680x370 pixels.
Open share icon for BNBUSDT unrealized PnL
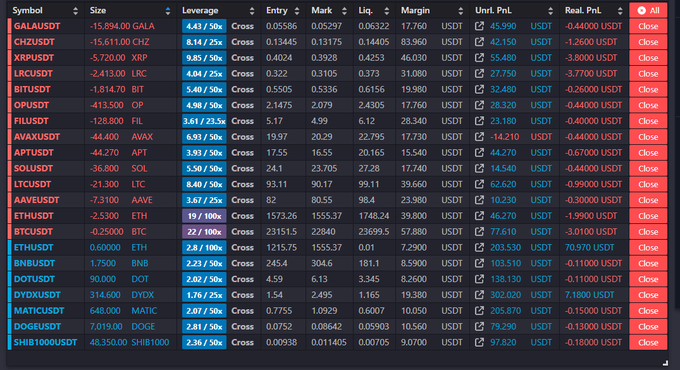click(x=479, y=263)
